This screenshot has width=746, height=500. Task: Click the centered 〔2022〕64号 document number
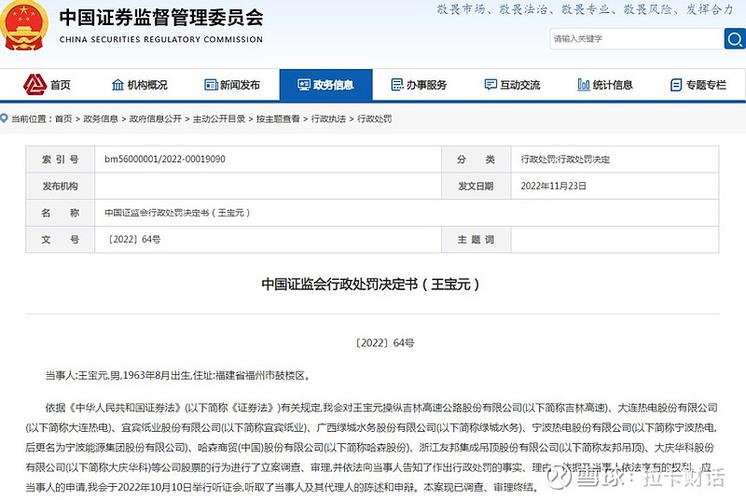(x=384, y=343)
